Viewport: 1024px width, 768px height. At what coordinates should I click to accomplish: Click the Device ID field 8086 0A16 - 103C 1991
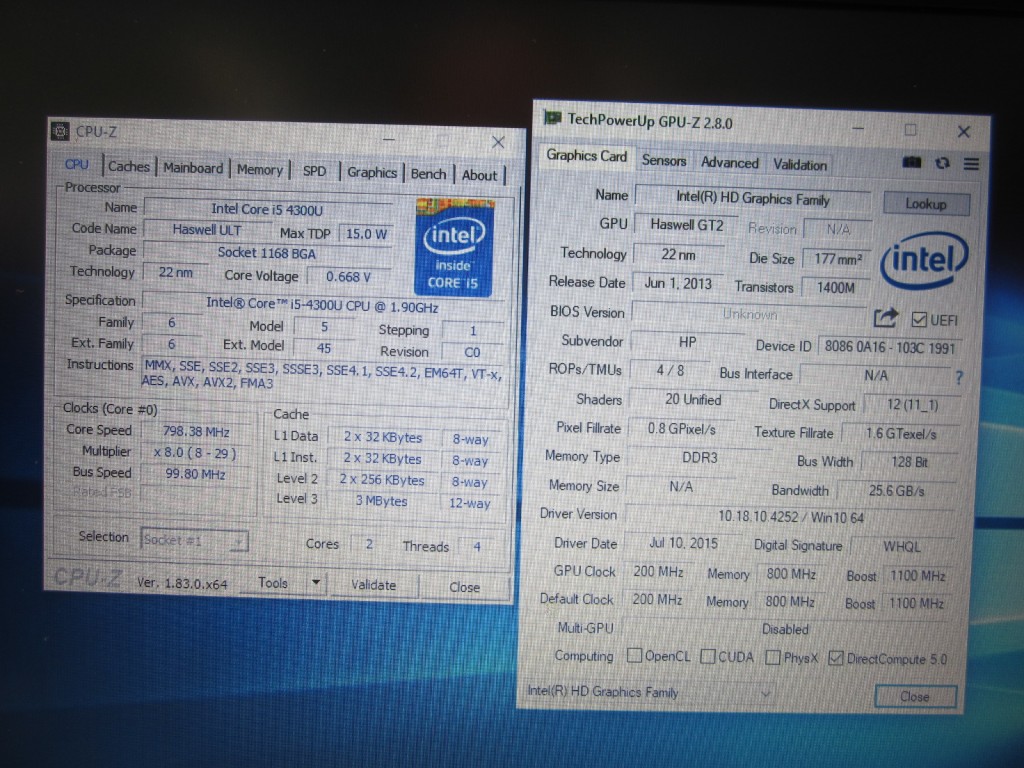(x=889, y=347)
